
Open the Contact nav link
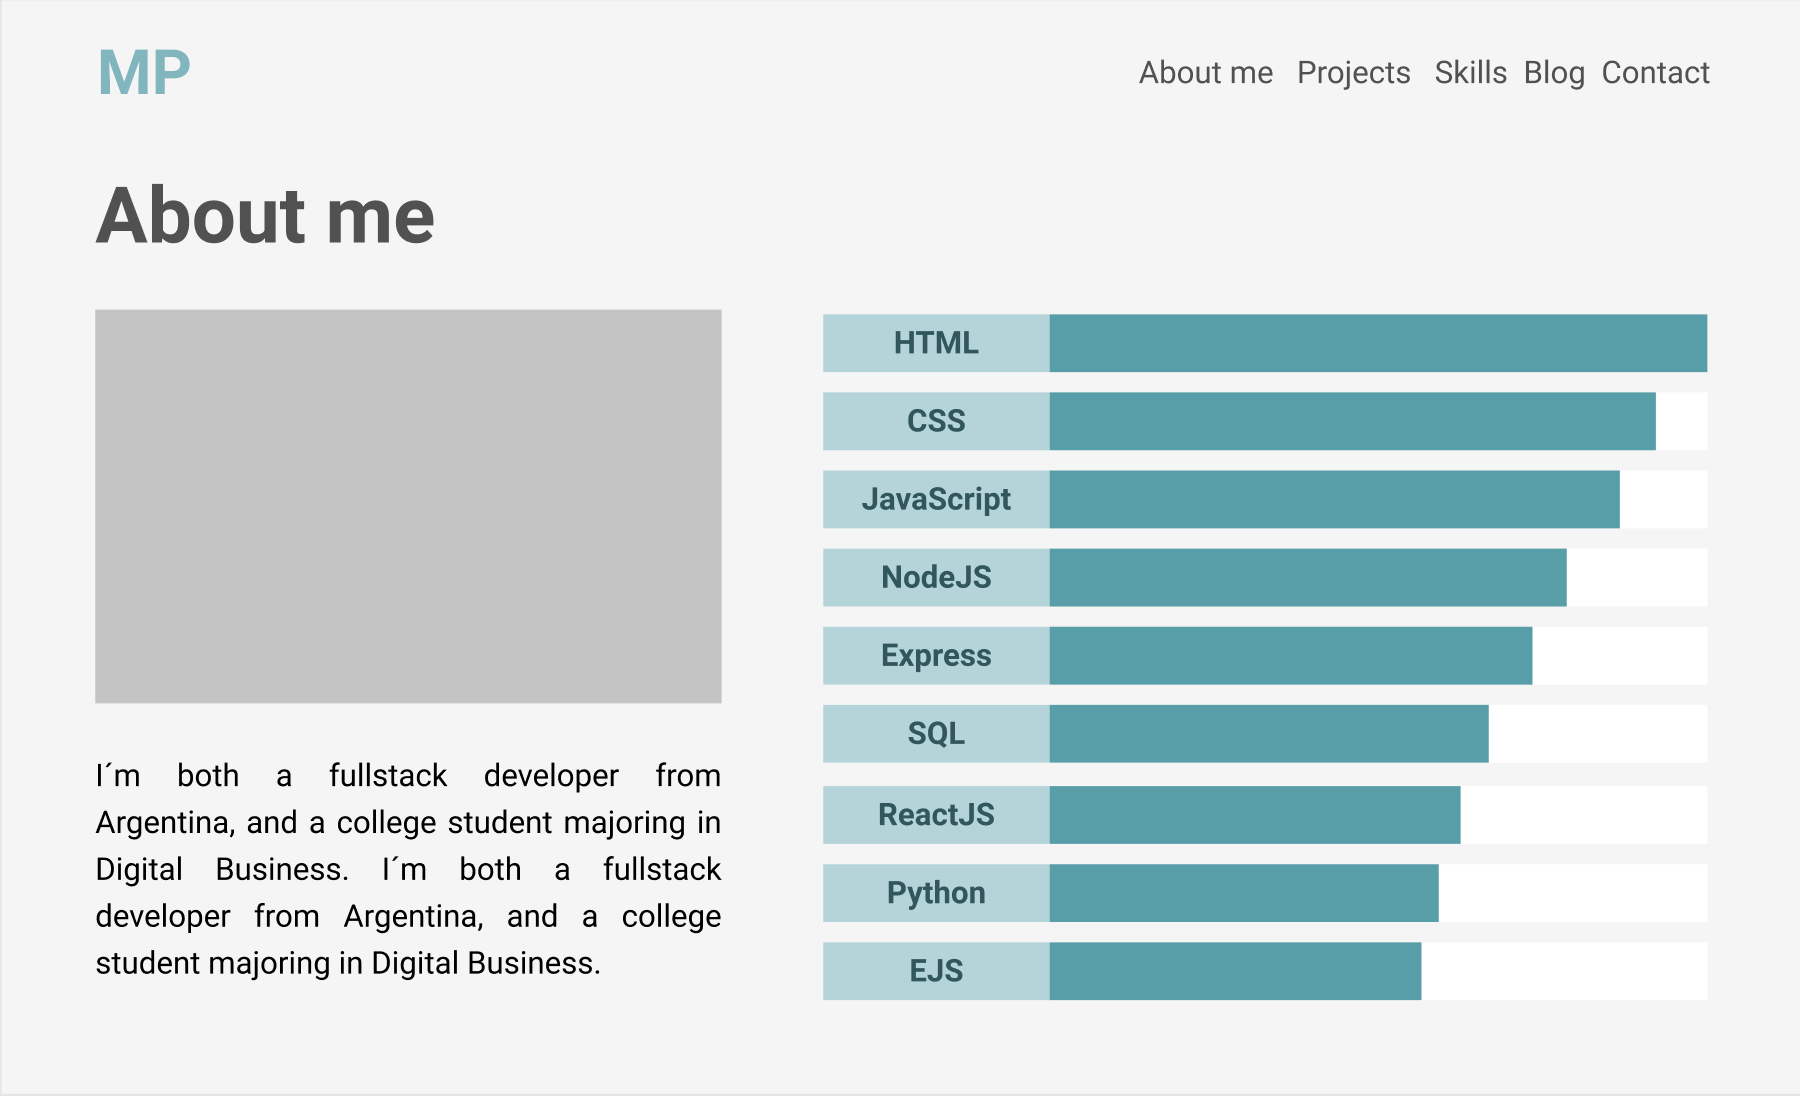click(1655, 73)
